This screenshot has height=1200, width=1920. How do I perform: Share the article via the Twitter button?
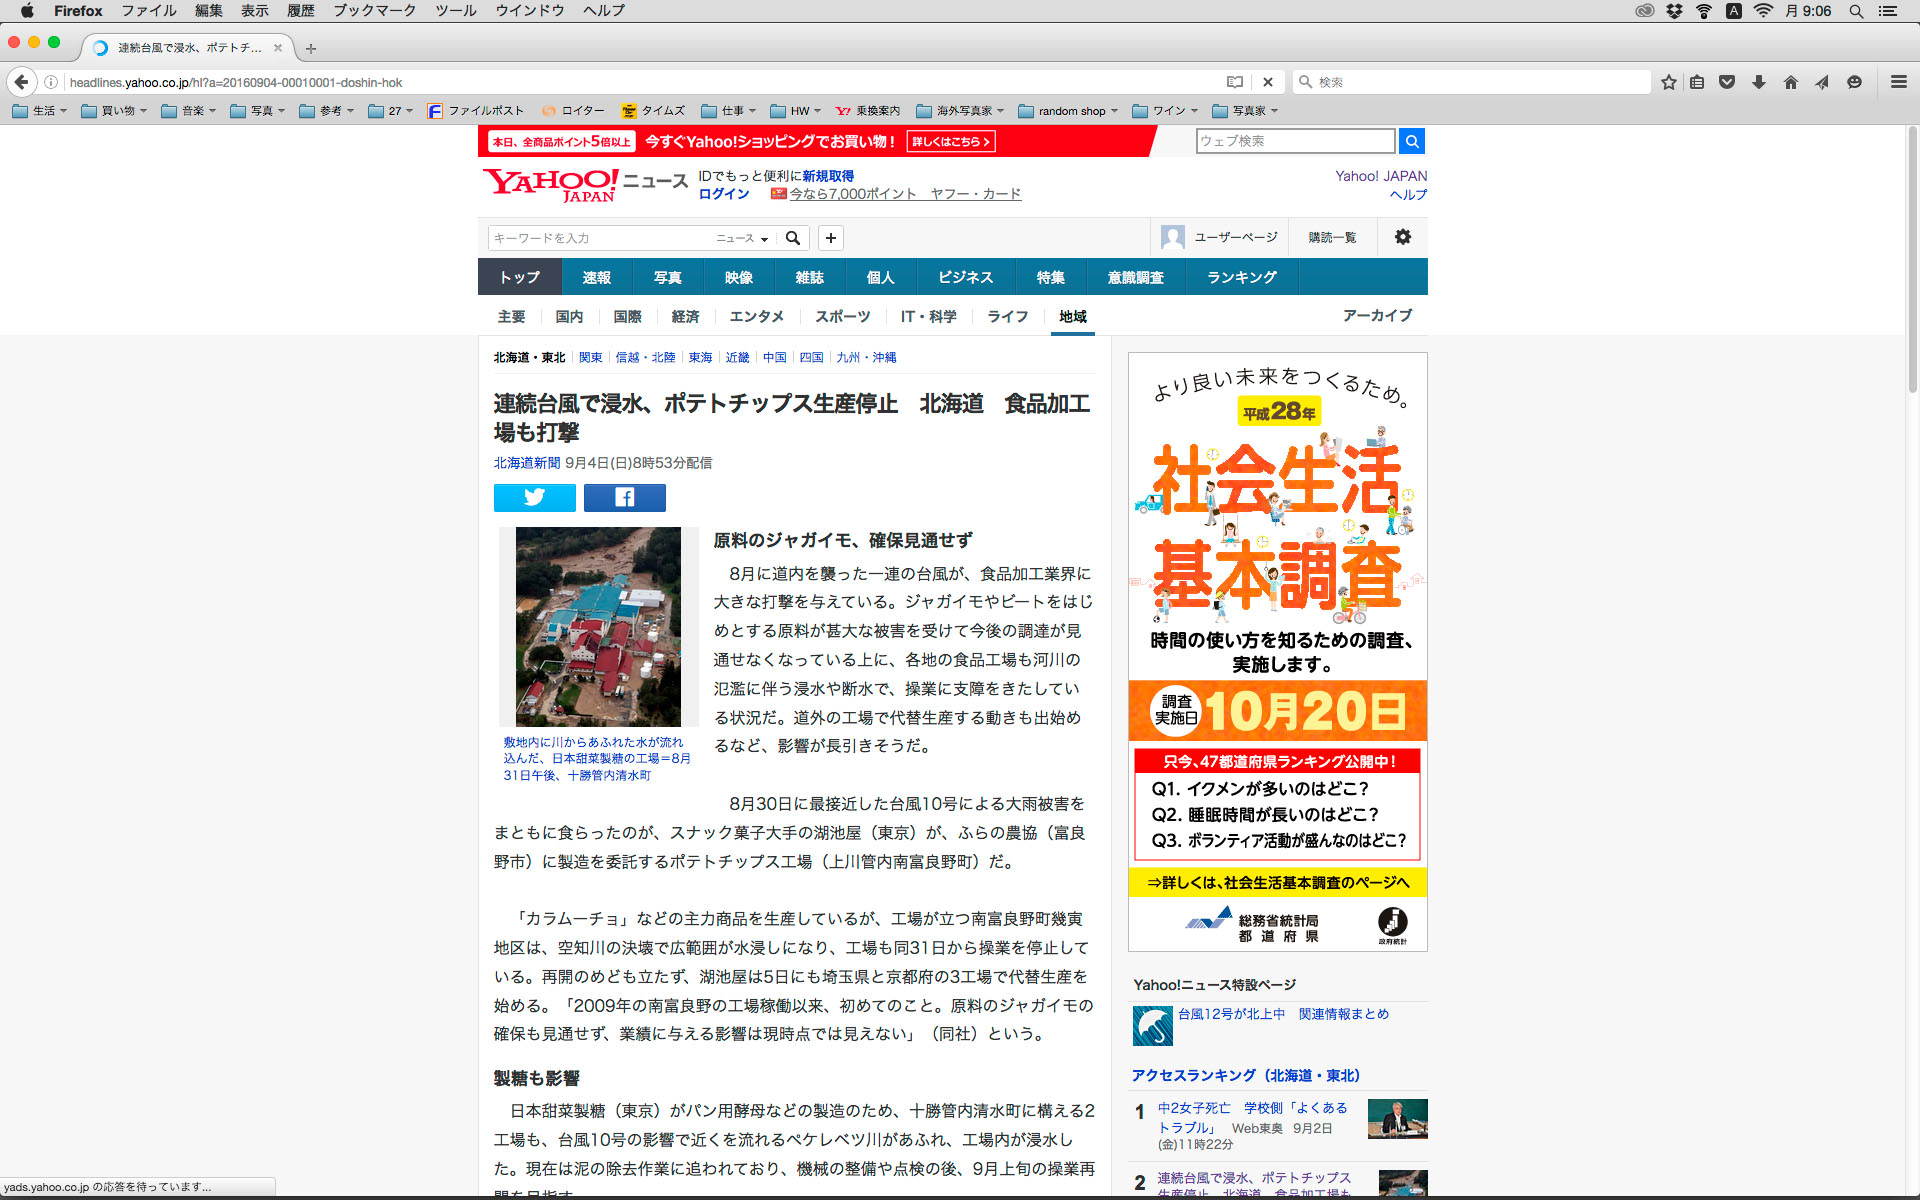[535, 497]
